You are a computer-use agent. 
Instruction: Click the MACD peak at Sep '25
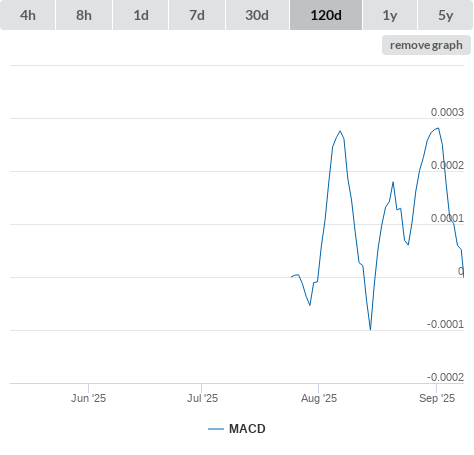click(x=438, y=128)
